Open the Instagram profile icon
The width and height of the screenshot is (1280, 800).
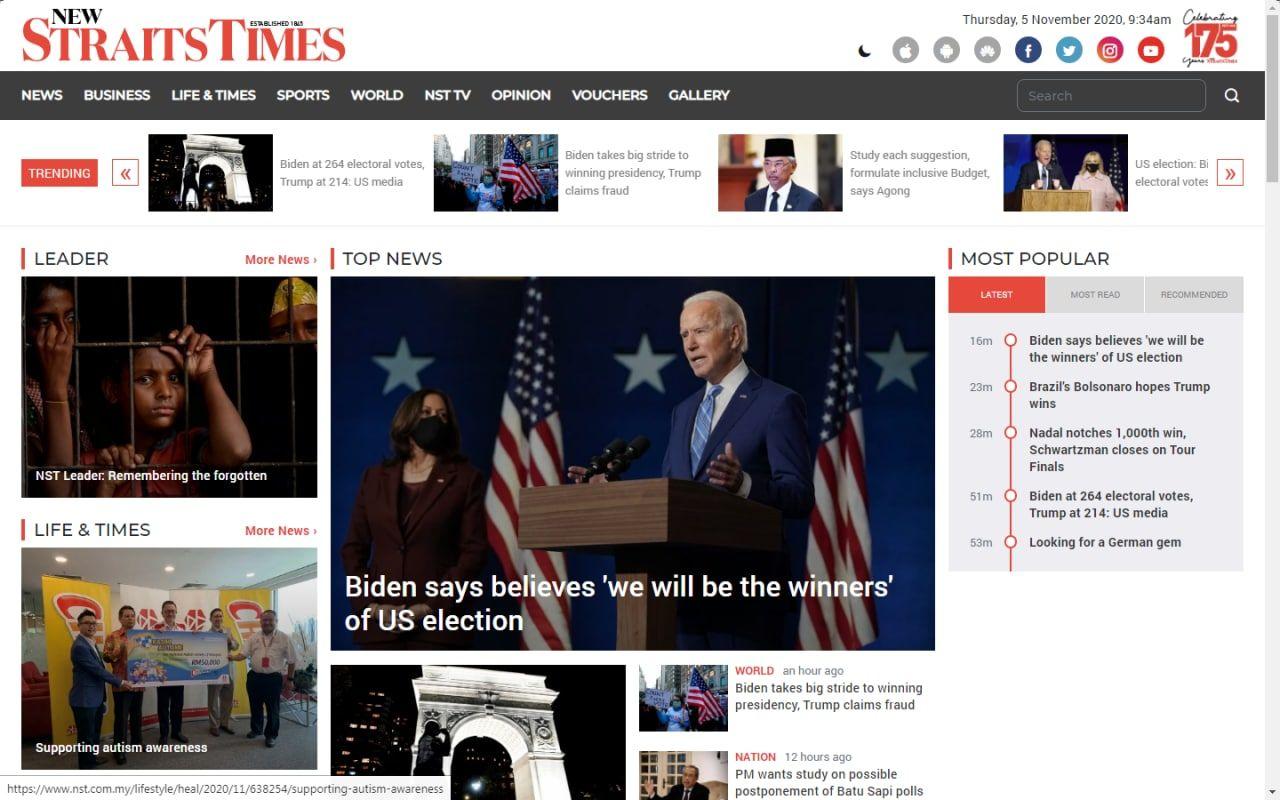(x=1110, y=50)
